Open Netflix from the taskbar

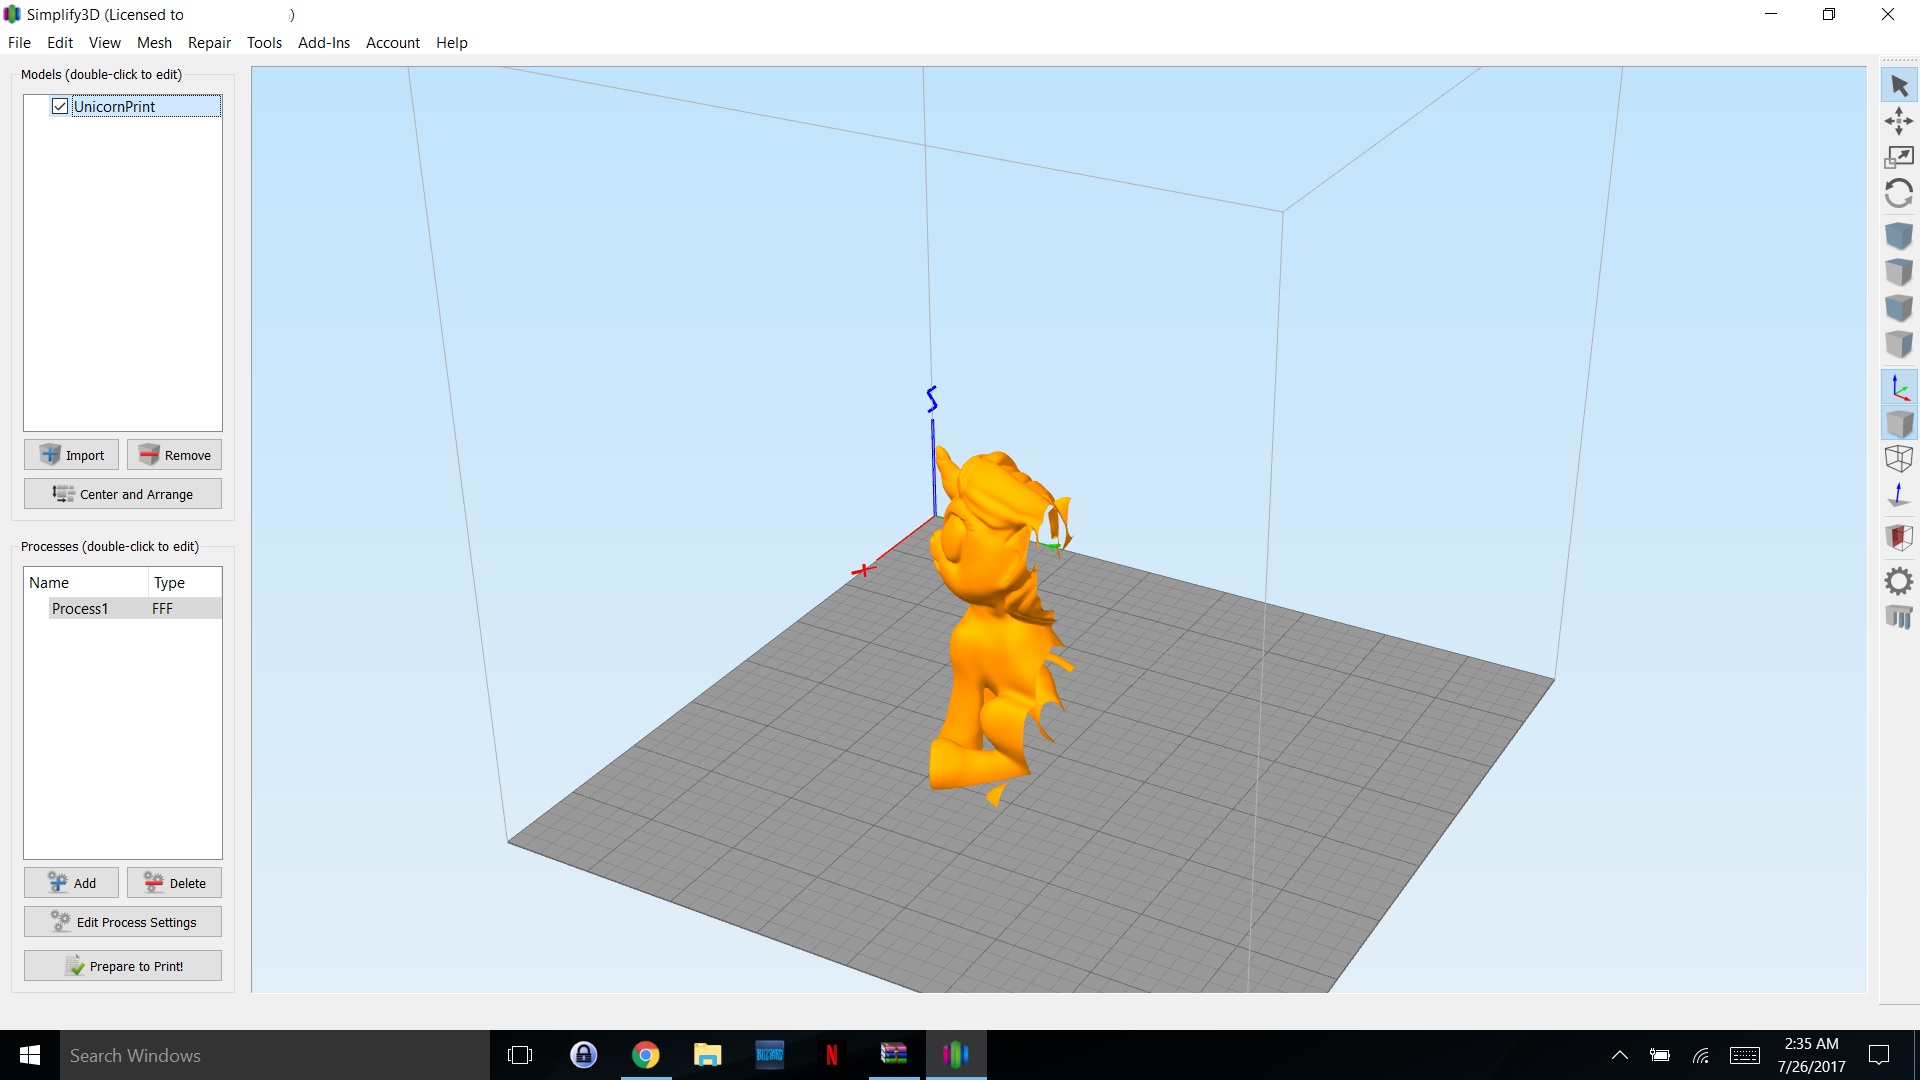(x=832, y=1055)
